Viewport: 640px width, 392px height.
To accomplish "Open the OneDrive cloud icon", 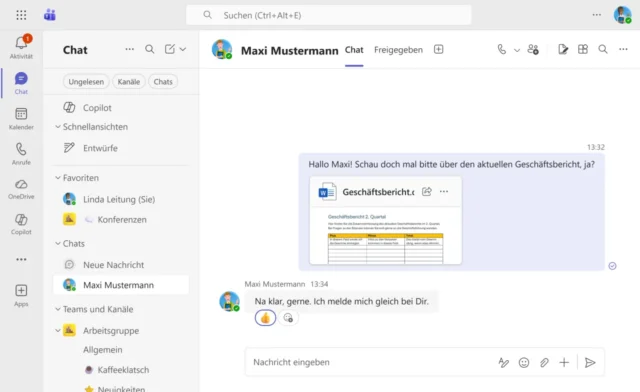I will [x=21, y=184].
